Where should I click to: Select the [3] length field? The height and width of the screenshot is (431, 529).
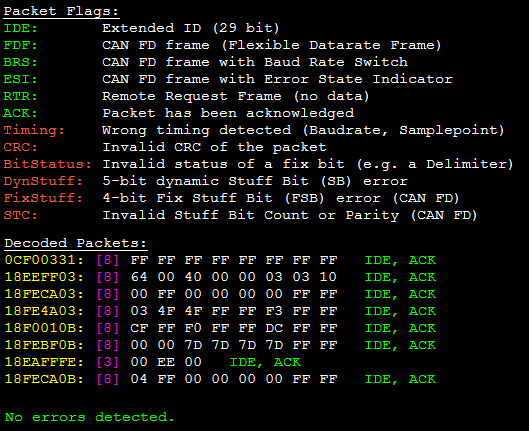tap(108, 362)
